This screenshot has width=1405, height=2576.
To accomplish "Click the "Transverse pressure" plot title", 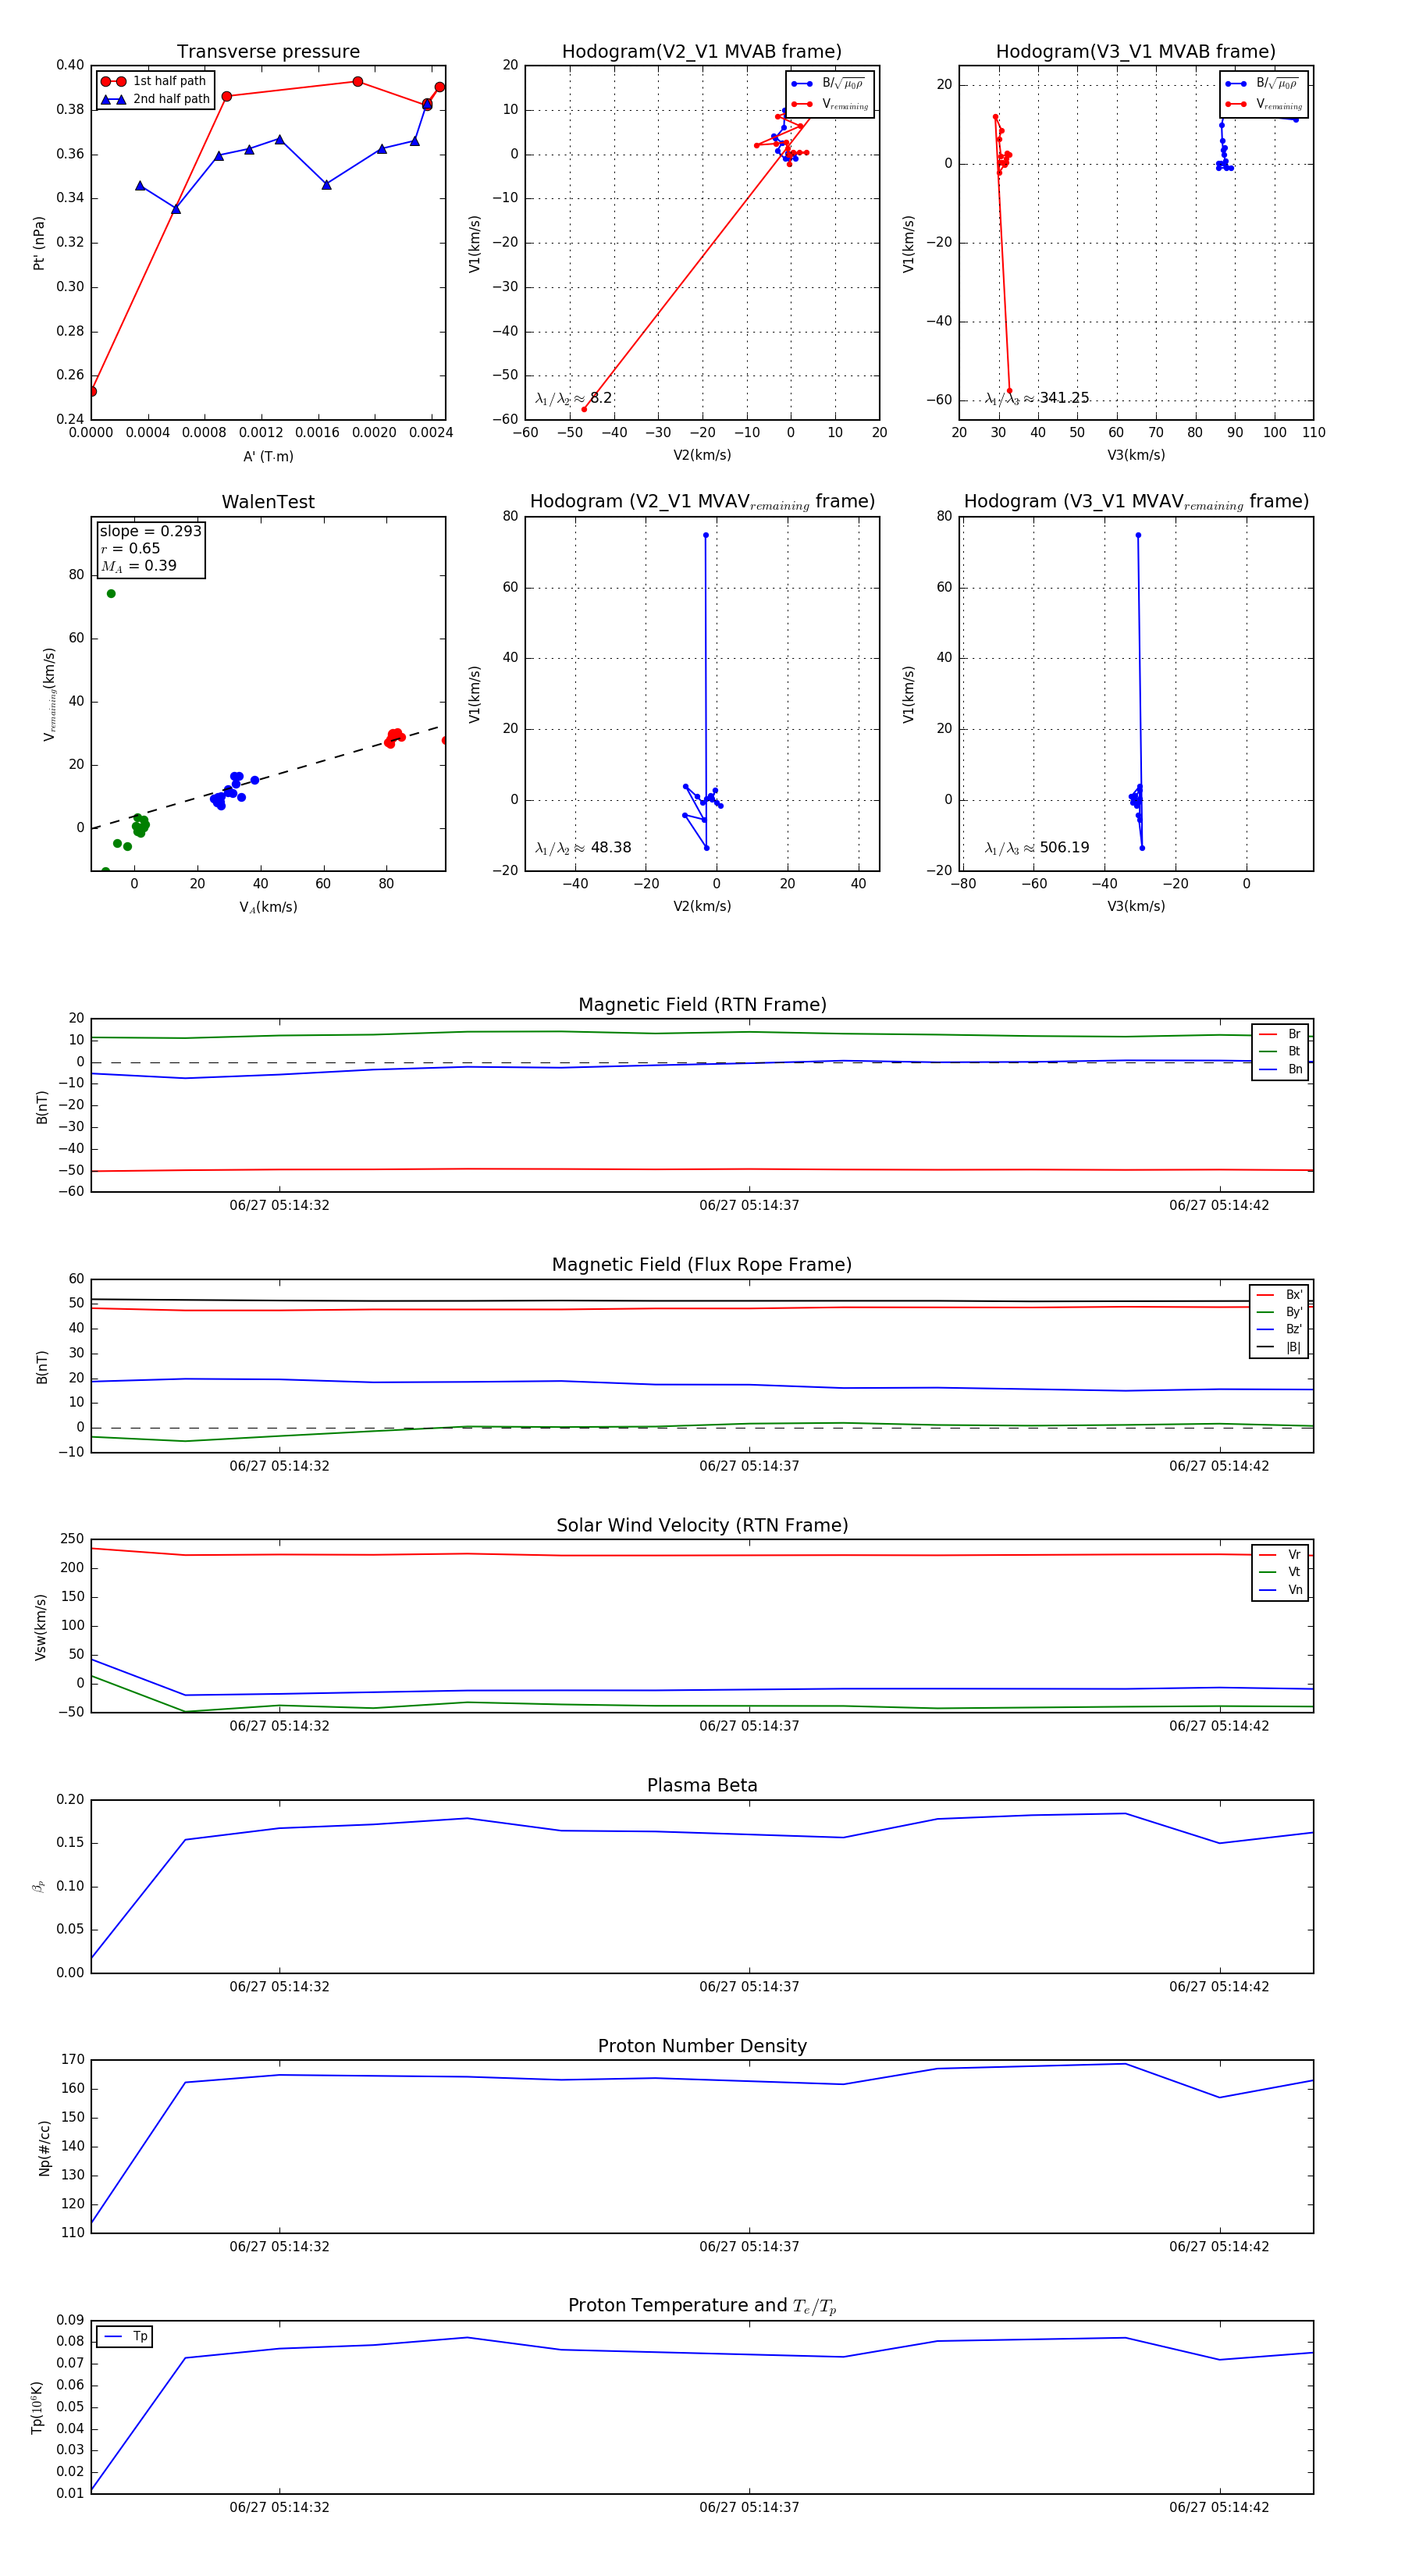I will [268, 52].
